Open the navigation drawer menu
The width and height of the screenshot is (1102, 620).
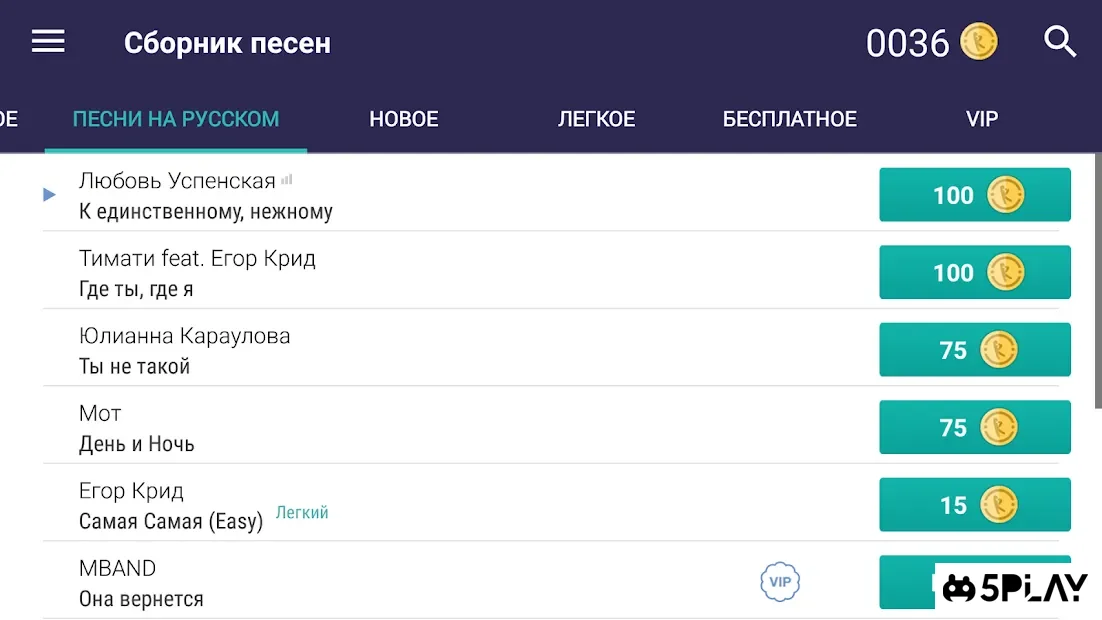point(48,41)
